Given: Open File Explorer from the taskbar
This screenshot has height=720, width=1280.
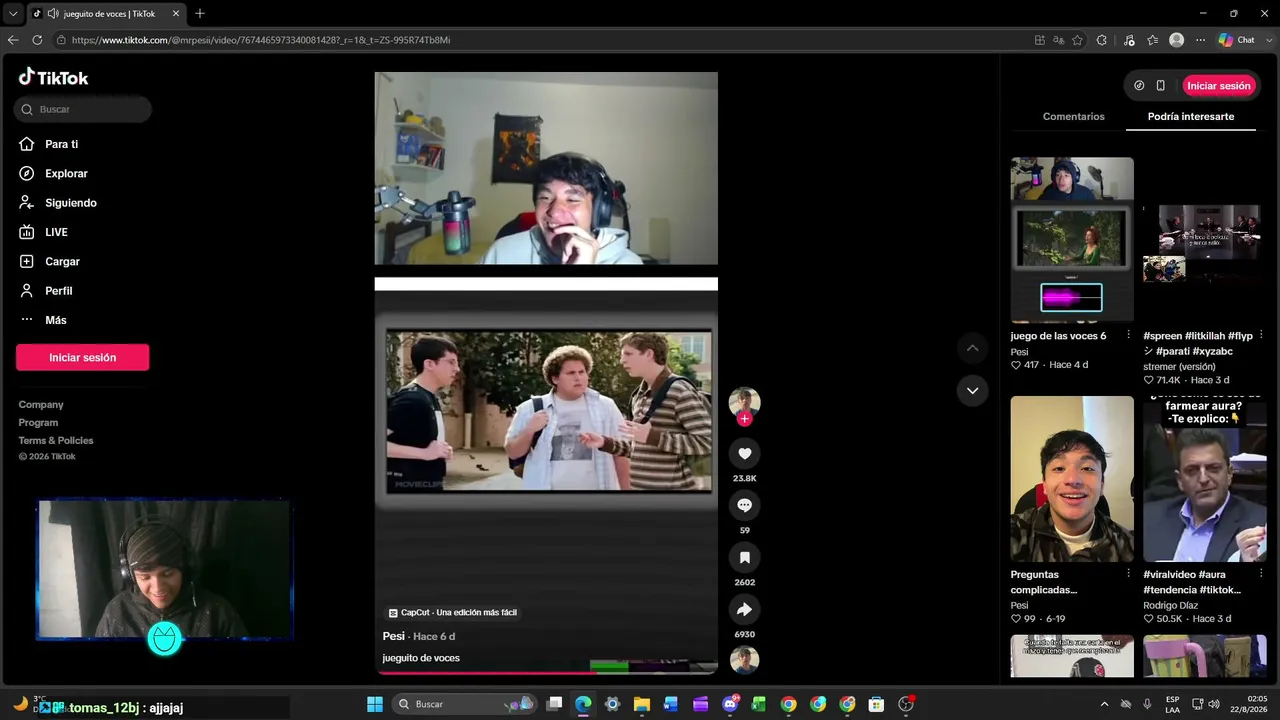Looking at the screenshot, I should (641, 704).
